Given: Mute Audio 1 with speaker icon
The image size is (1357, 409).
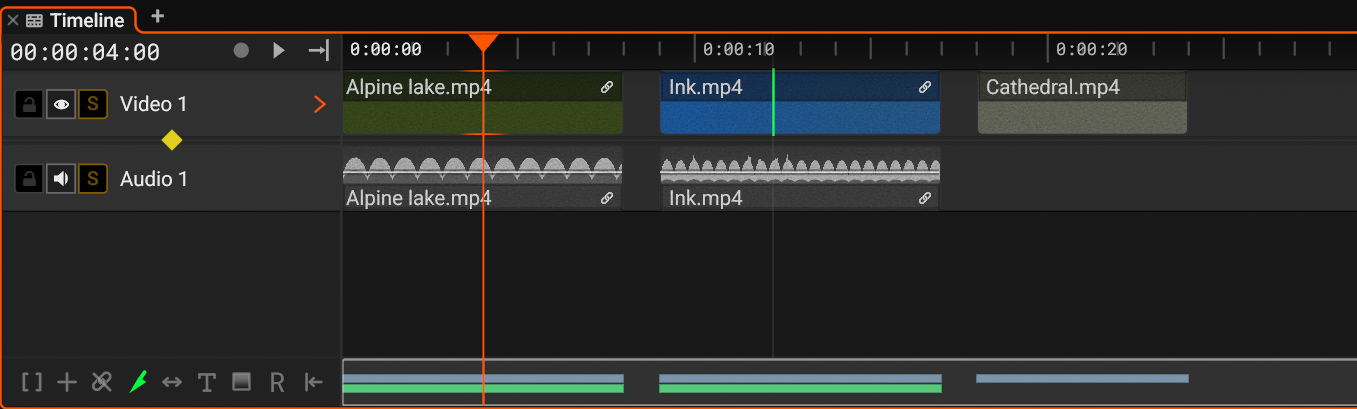Looking at the screenshot, I should point(61,179).
